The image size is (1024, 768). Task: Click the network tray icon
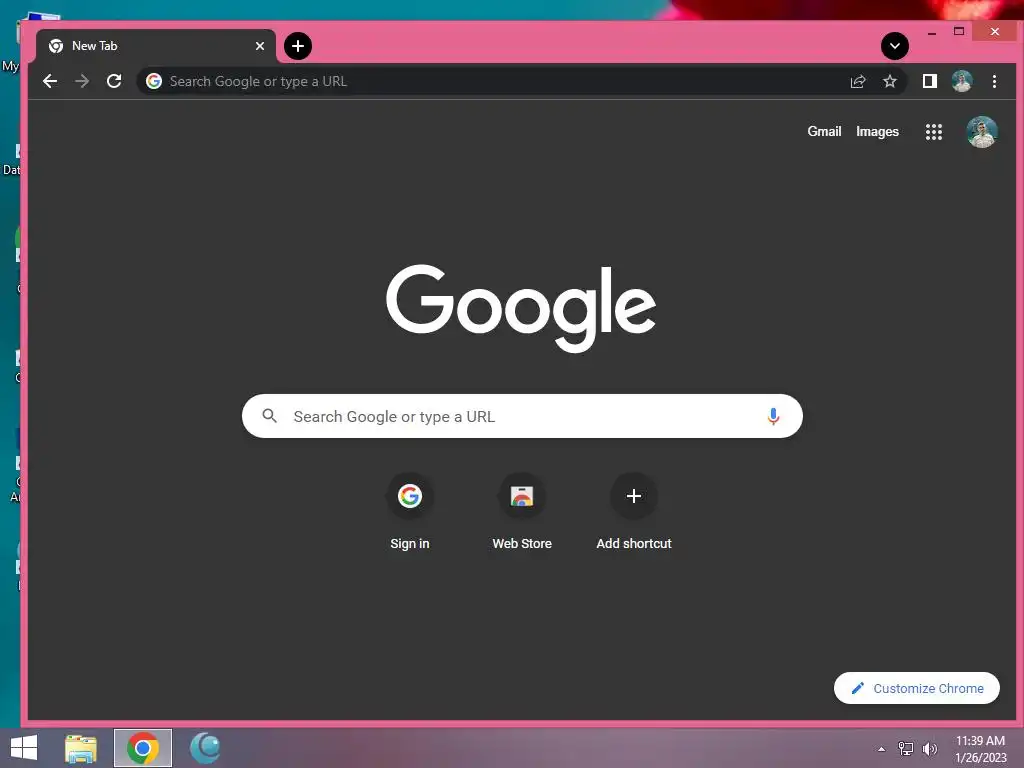(x=906, y=749)
